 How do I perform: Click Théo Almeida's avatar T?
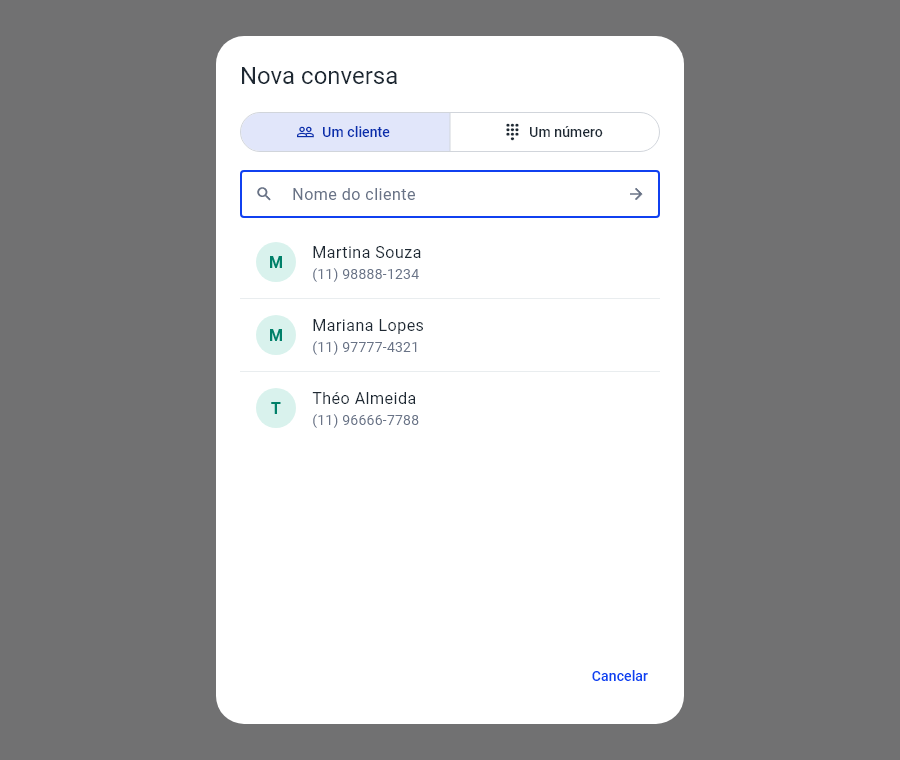click(276, 408)
